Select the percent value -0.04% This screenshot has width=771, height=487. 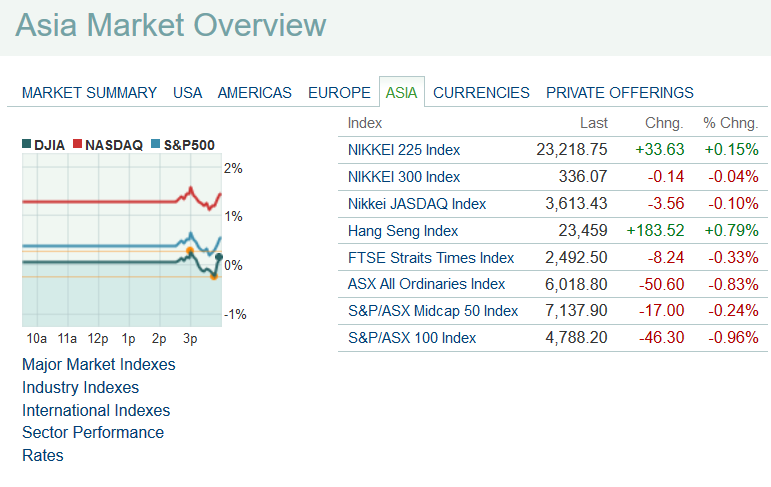(x=733, y=177)
